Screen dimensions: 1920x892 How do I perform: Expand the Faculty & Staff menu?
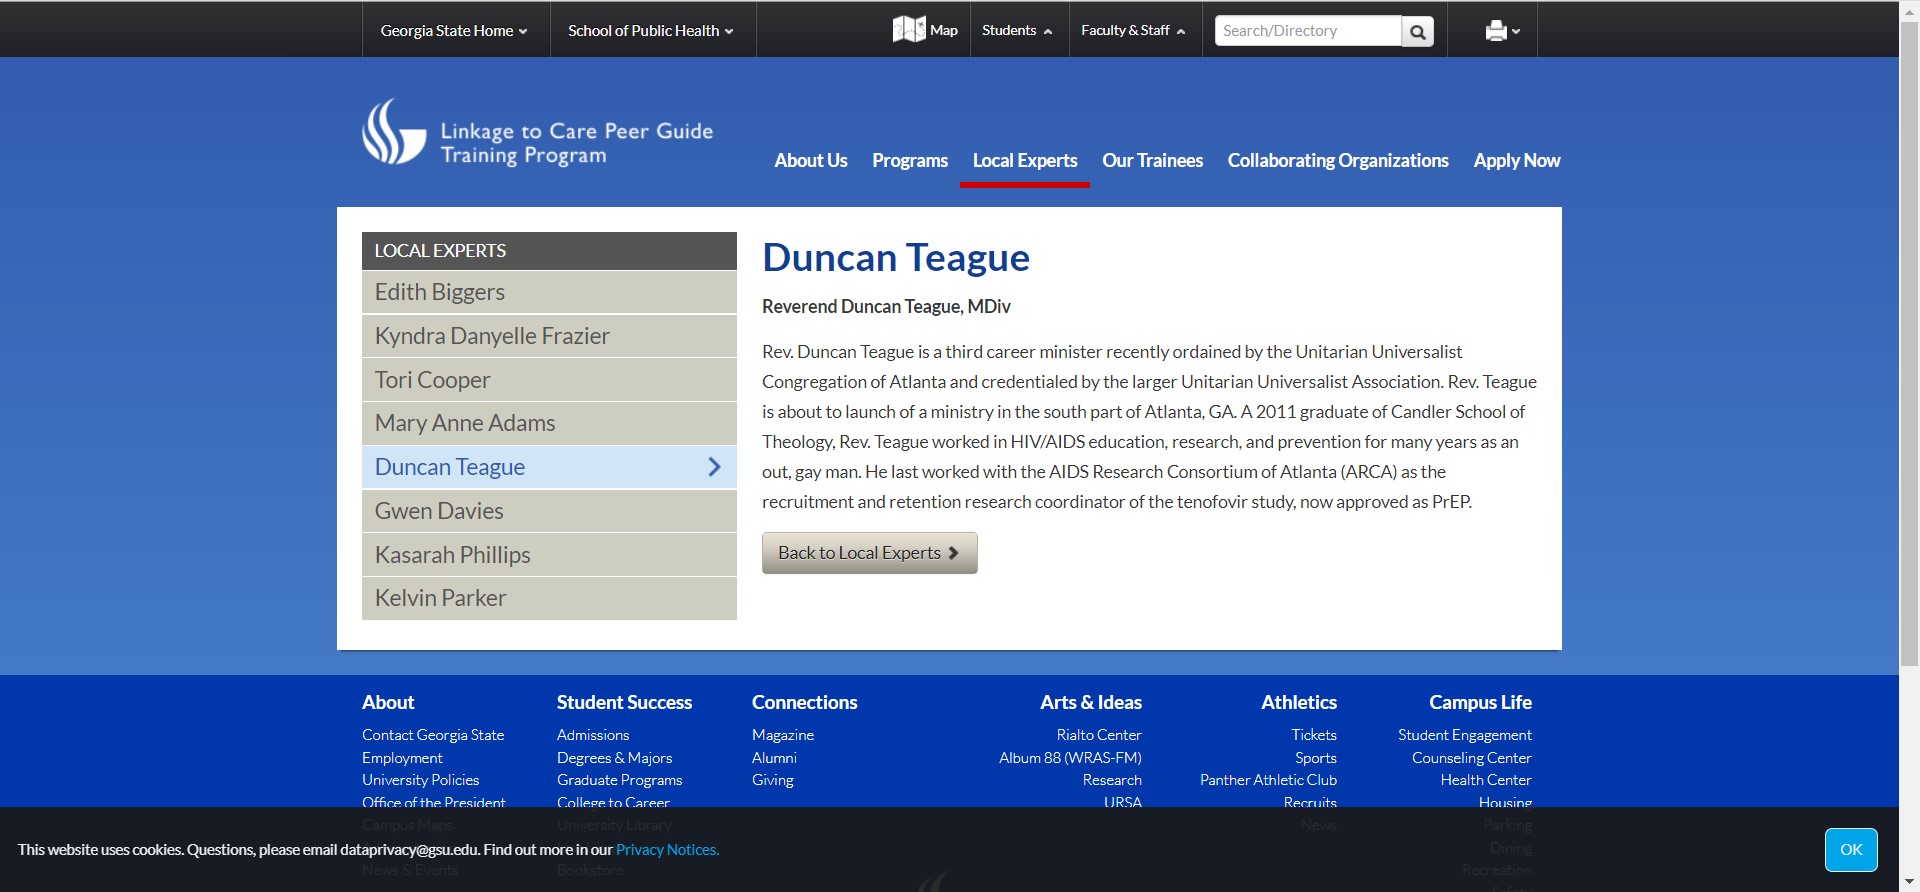pyautogui.click(x=1133, y=31)
